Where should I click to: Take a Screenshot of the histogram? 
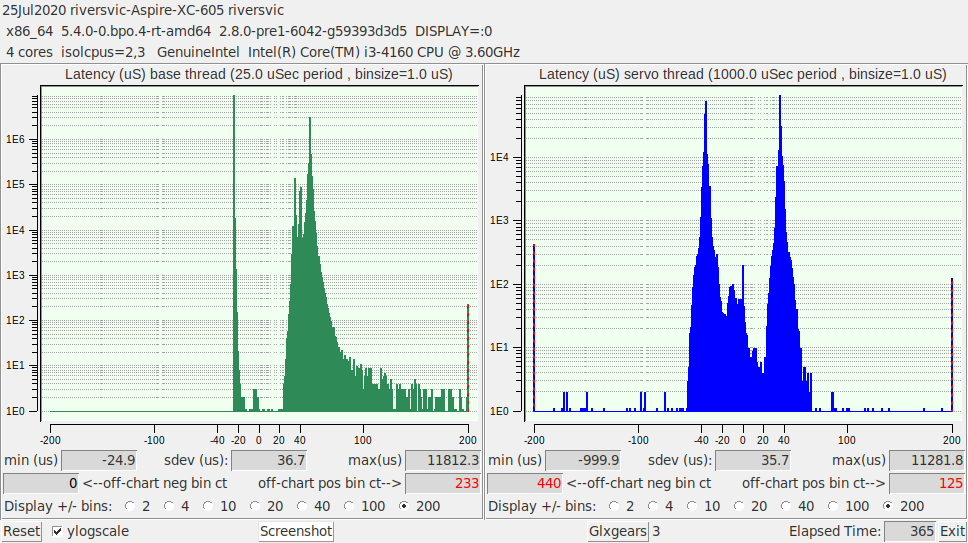click(x=296, y=531)
